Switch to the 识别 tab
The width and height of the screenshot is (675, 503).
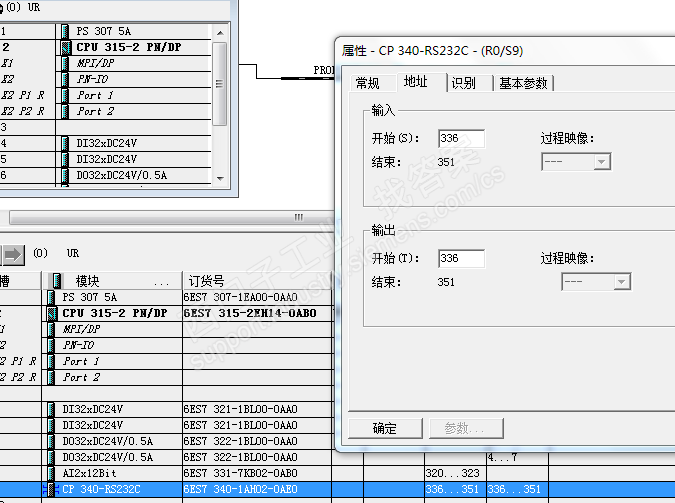click(x=464, y=83)
